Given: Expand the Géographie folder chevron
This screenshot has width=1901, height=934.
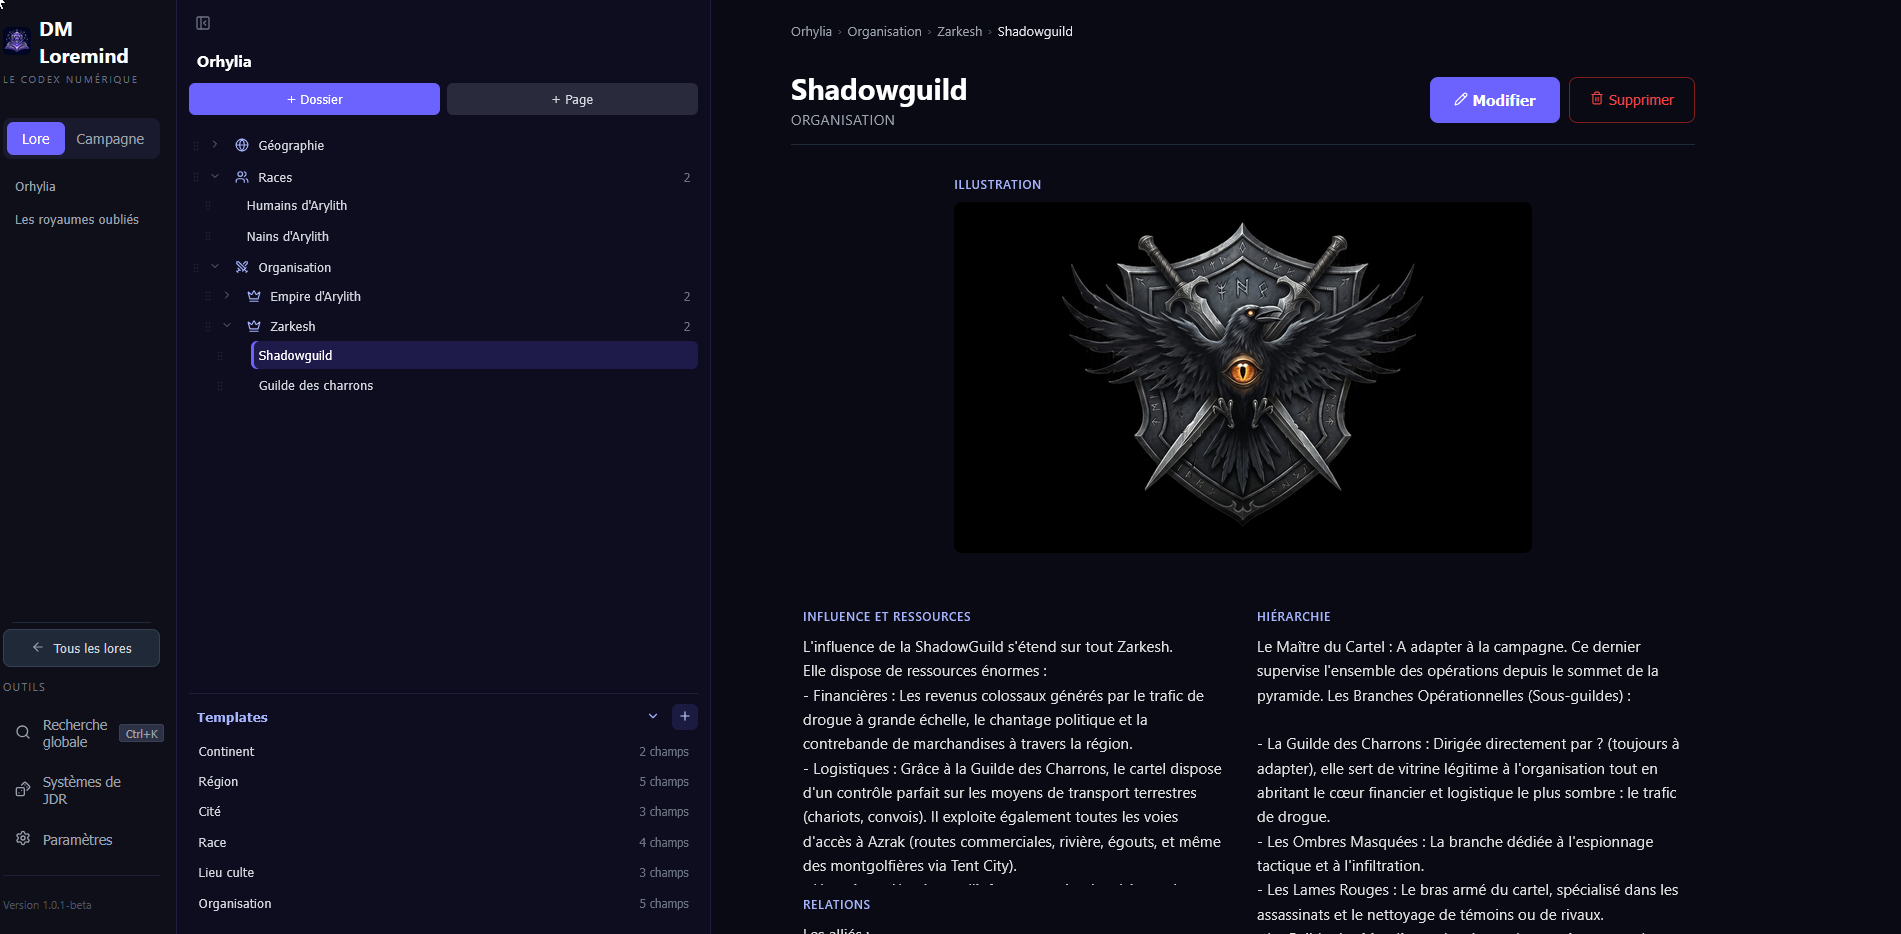Looking at the screenshot, I should 215,145.
